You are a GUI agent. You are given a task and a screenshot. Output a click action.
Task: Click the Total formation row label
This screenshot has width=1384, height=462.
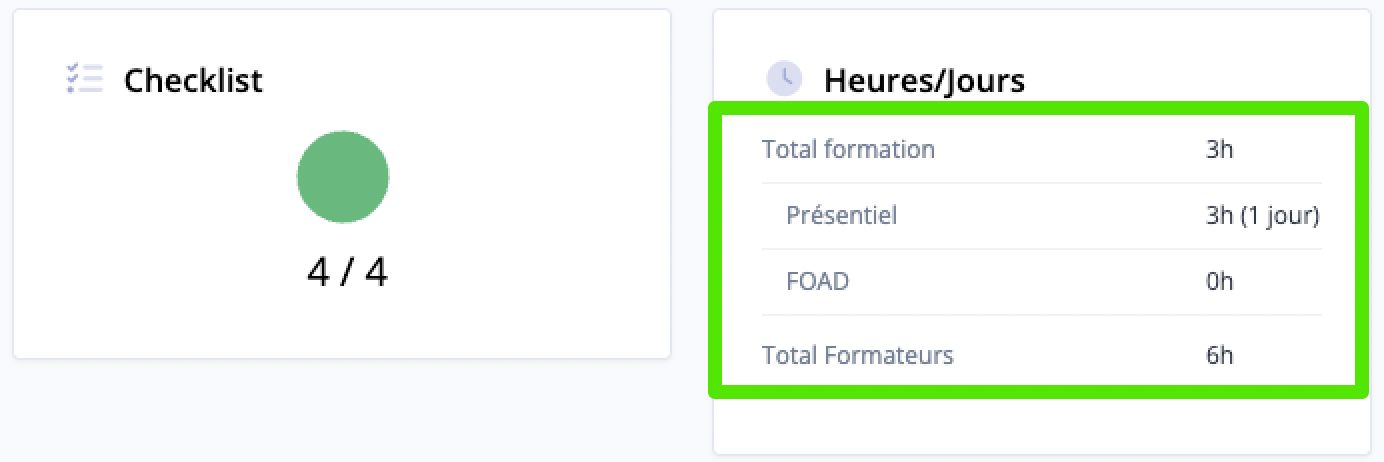(x=848, y=150)
